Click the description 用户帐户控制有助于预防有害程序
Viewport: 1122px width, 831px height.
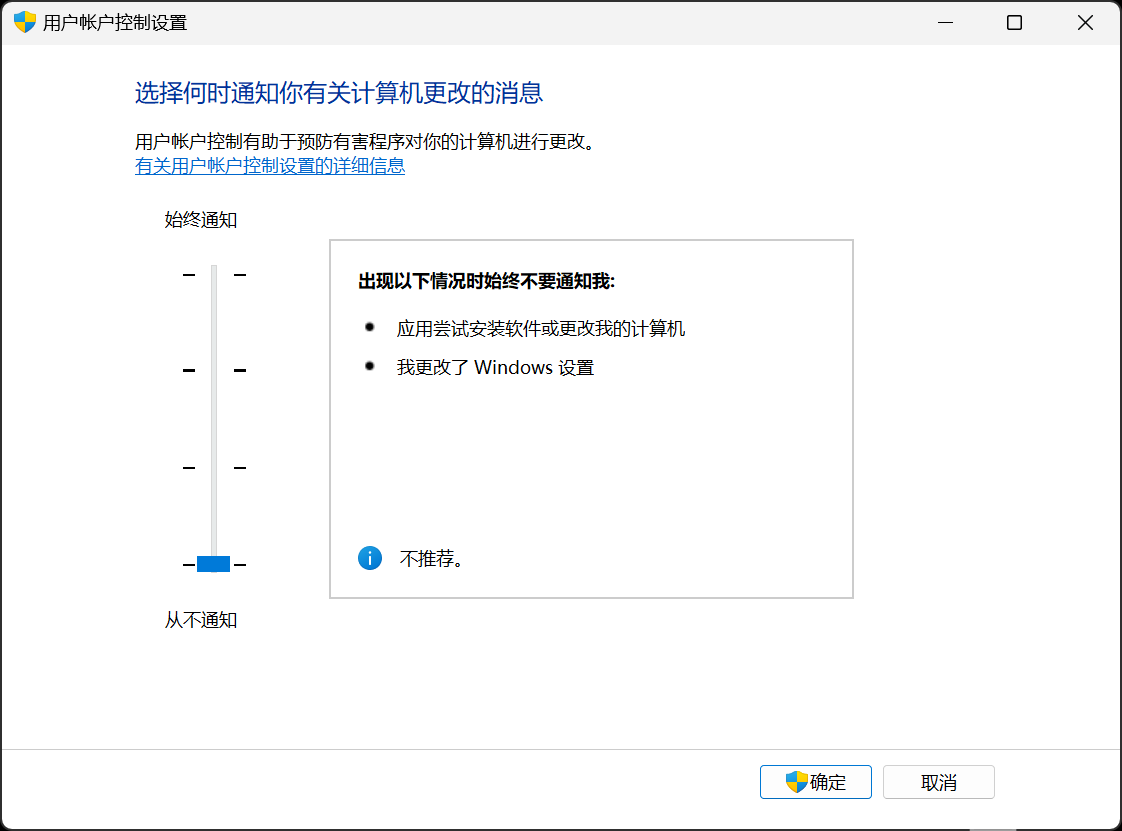367,142
